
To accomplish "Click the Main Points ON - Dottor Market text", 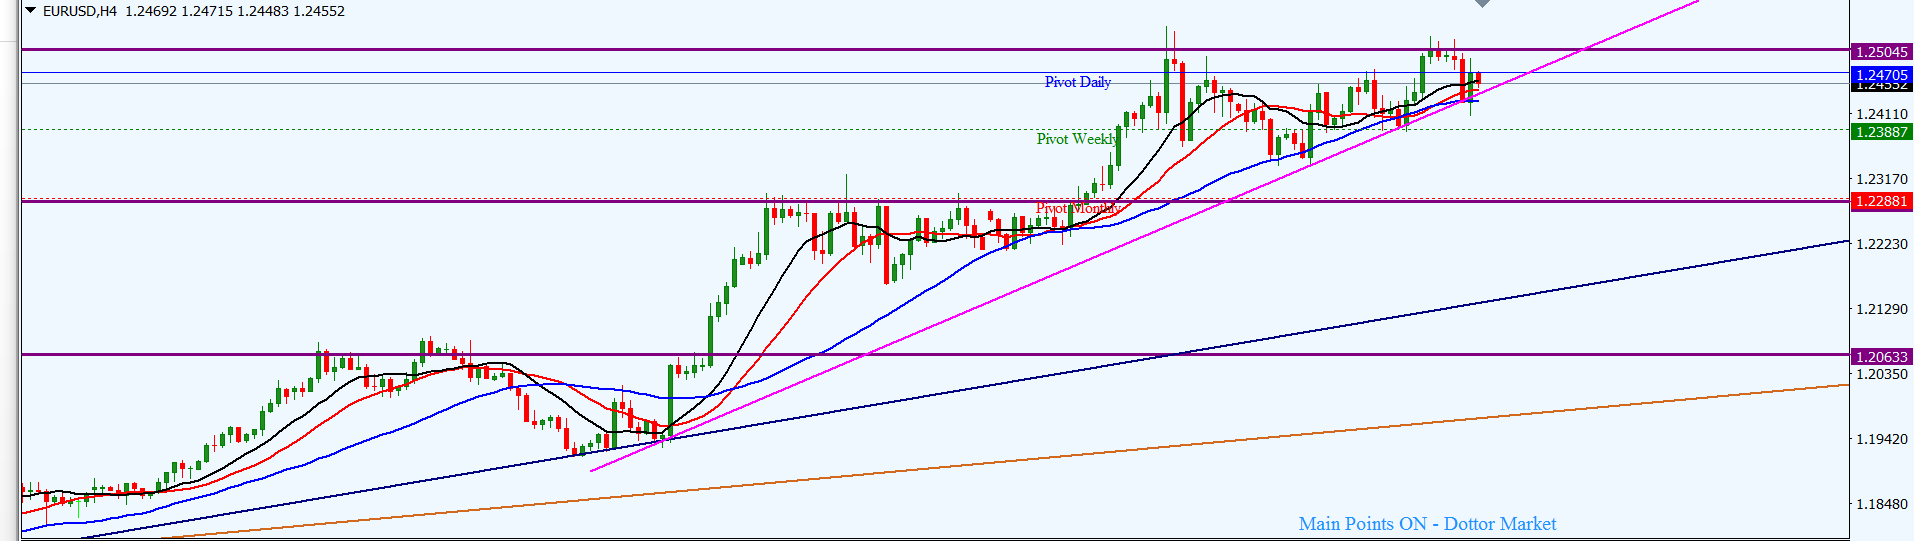I will tap(1427, 524).
